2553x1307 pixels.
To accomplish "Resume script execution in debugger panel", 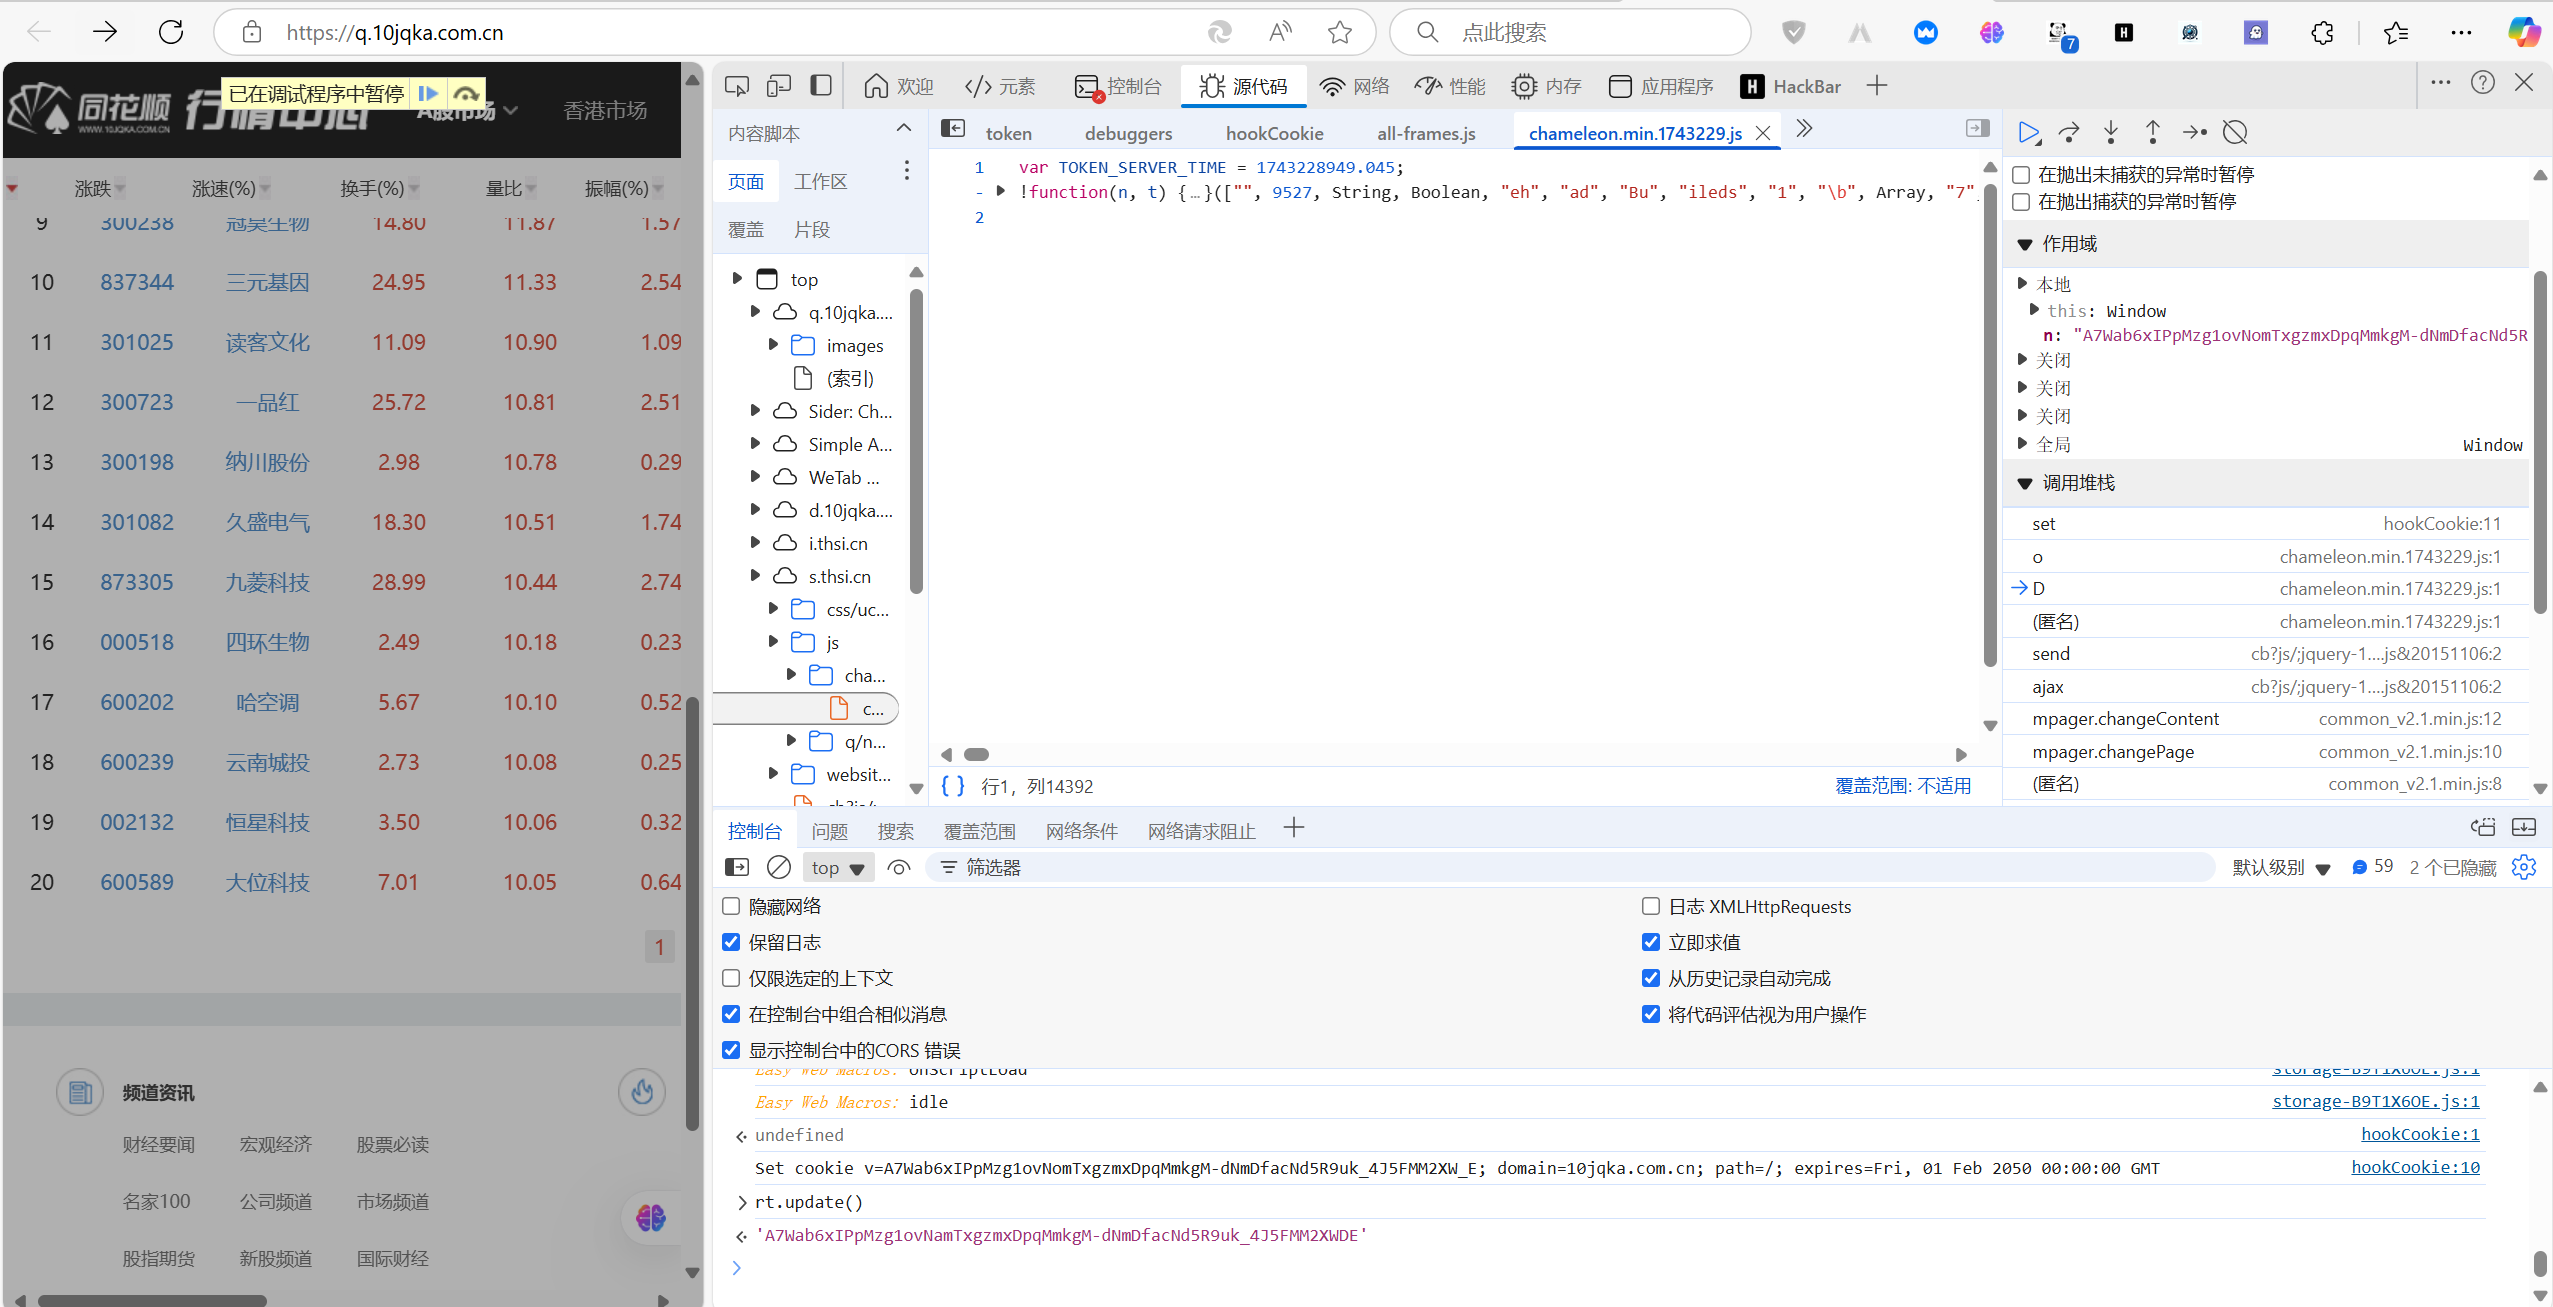I will [x=2028, y=133].
